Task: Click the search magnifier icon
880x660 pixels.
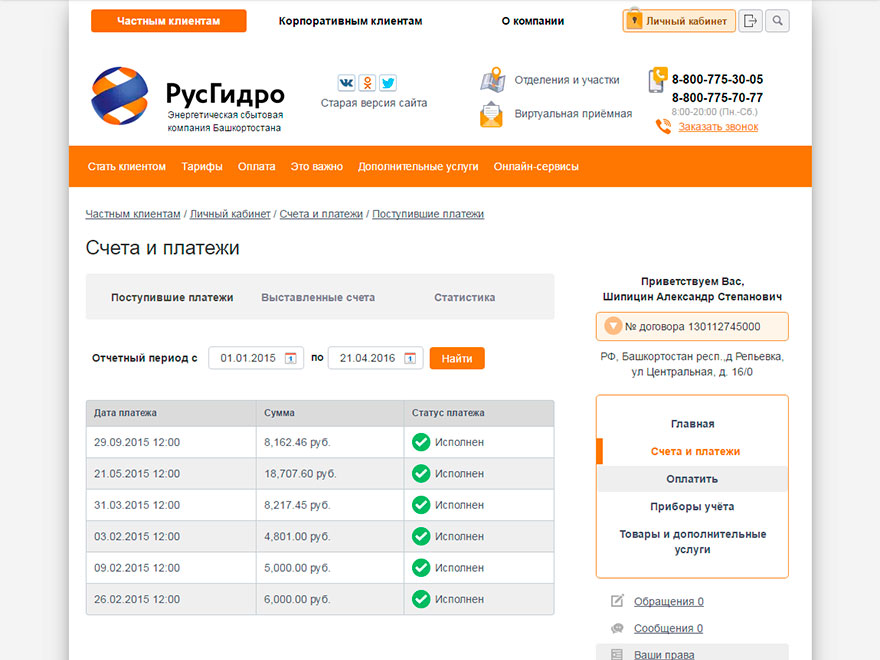Action: [x=777, y=21]
